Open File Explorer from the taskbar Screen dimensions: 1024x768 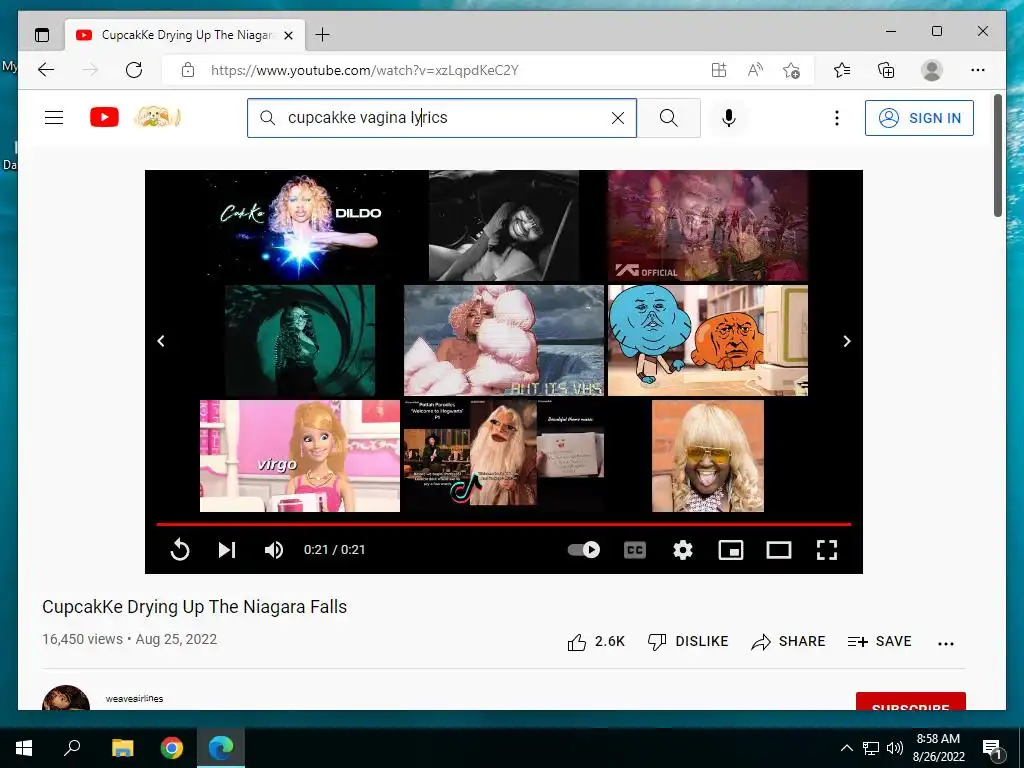(x=122, y=748)
